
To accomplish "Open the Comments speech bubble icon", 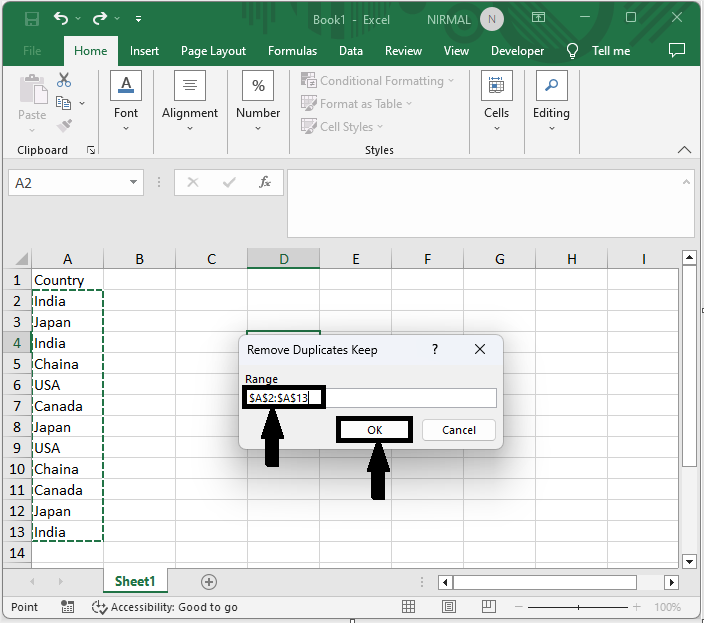I will pos(677,50).
